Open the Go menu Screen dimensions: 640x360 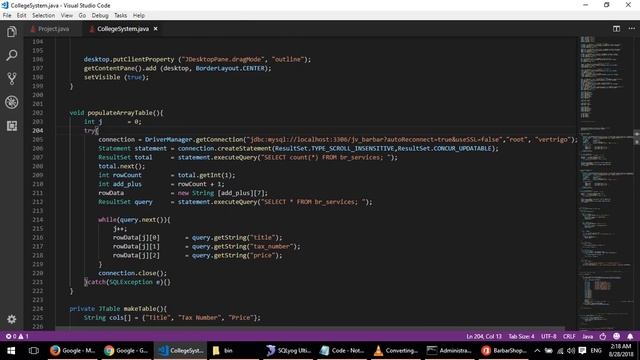[x=82, y=16]
